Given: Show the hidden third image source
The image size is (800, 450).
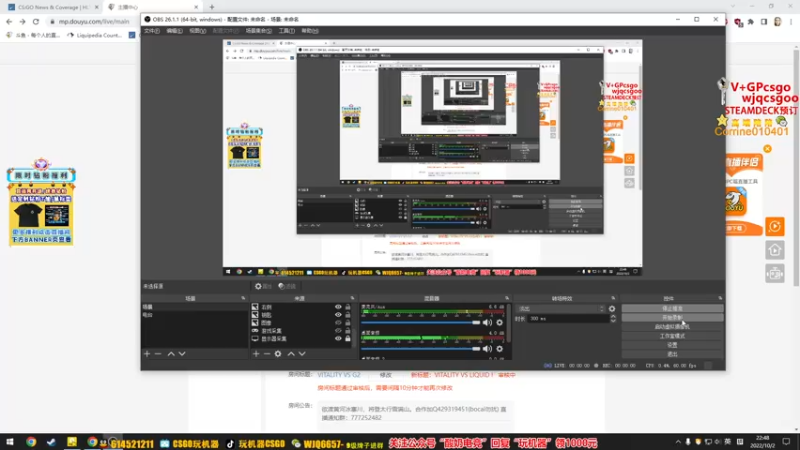Looking at the screenshot, I should (338, 323).
